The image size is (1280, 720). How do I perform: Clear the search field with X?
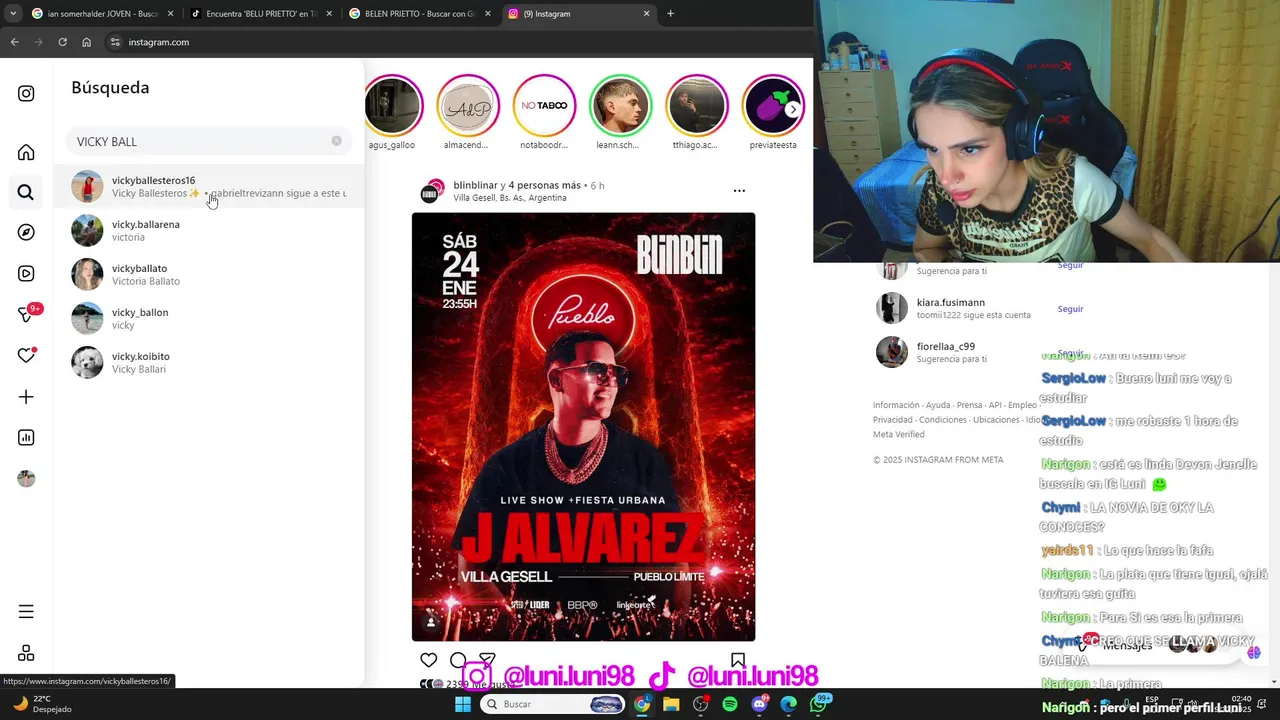[x=337, y=141]
